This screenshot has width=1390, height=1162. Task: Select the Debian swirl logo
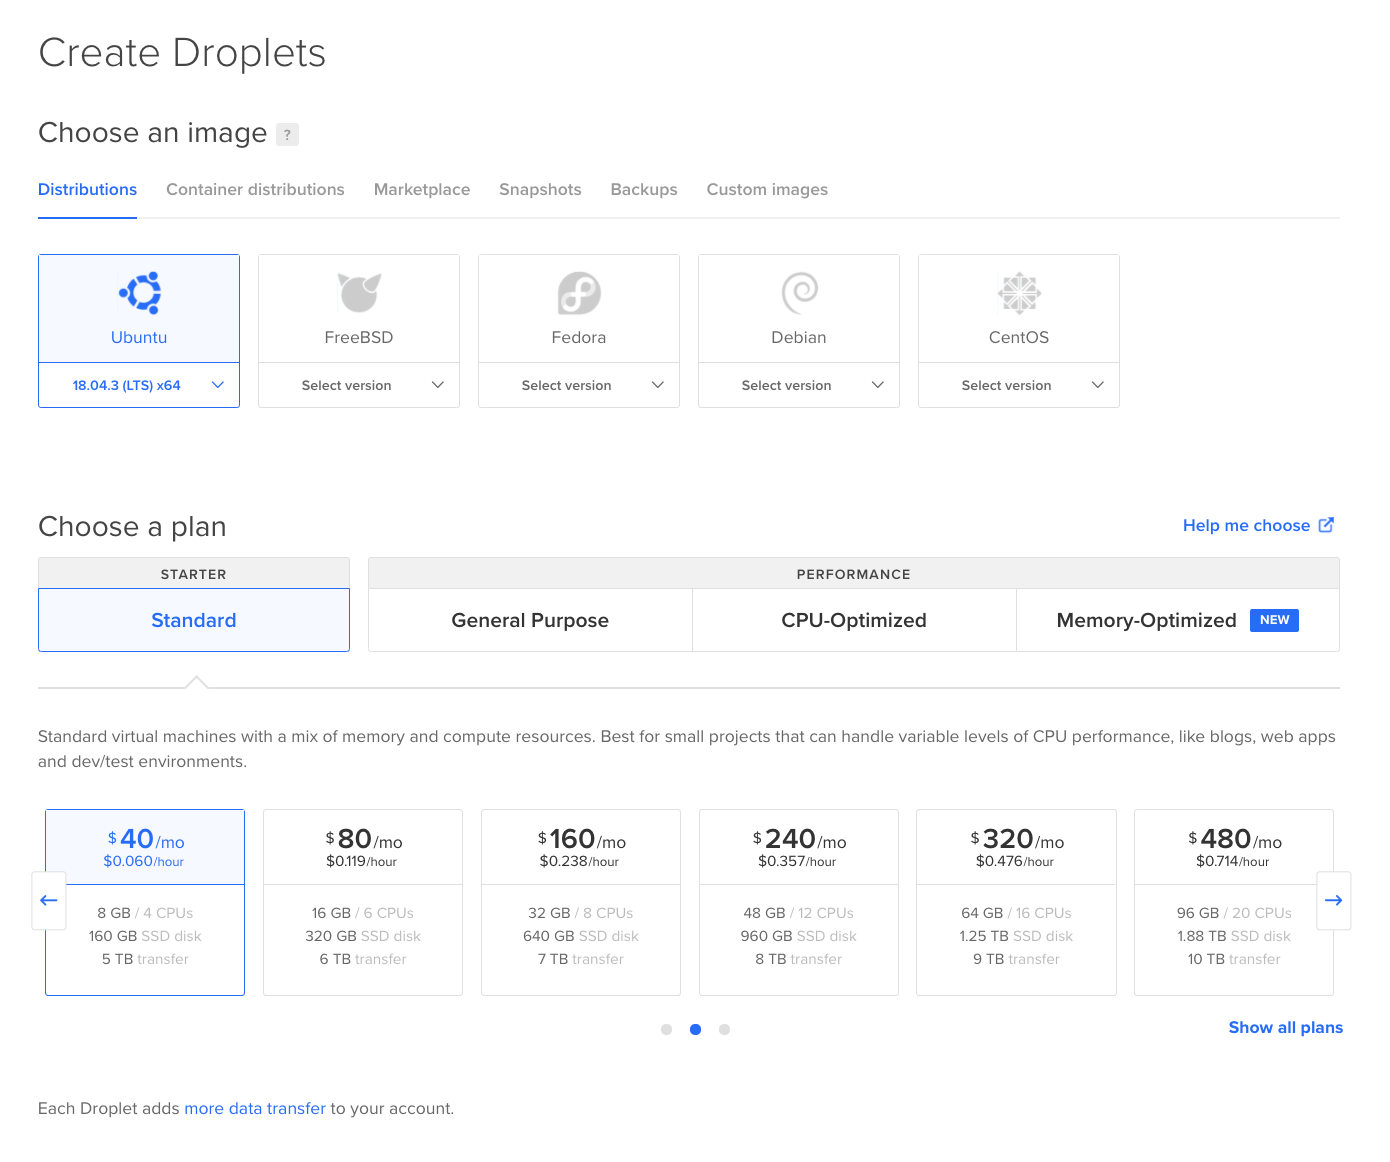click(799, 293)
